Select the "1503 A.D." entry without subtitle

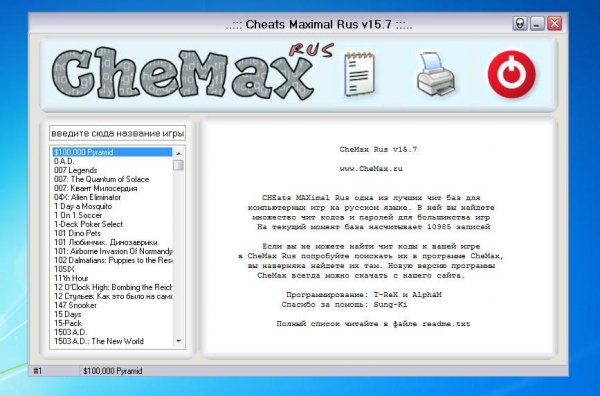112,332
